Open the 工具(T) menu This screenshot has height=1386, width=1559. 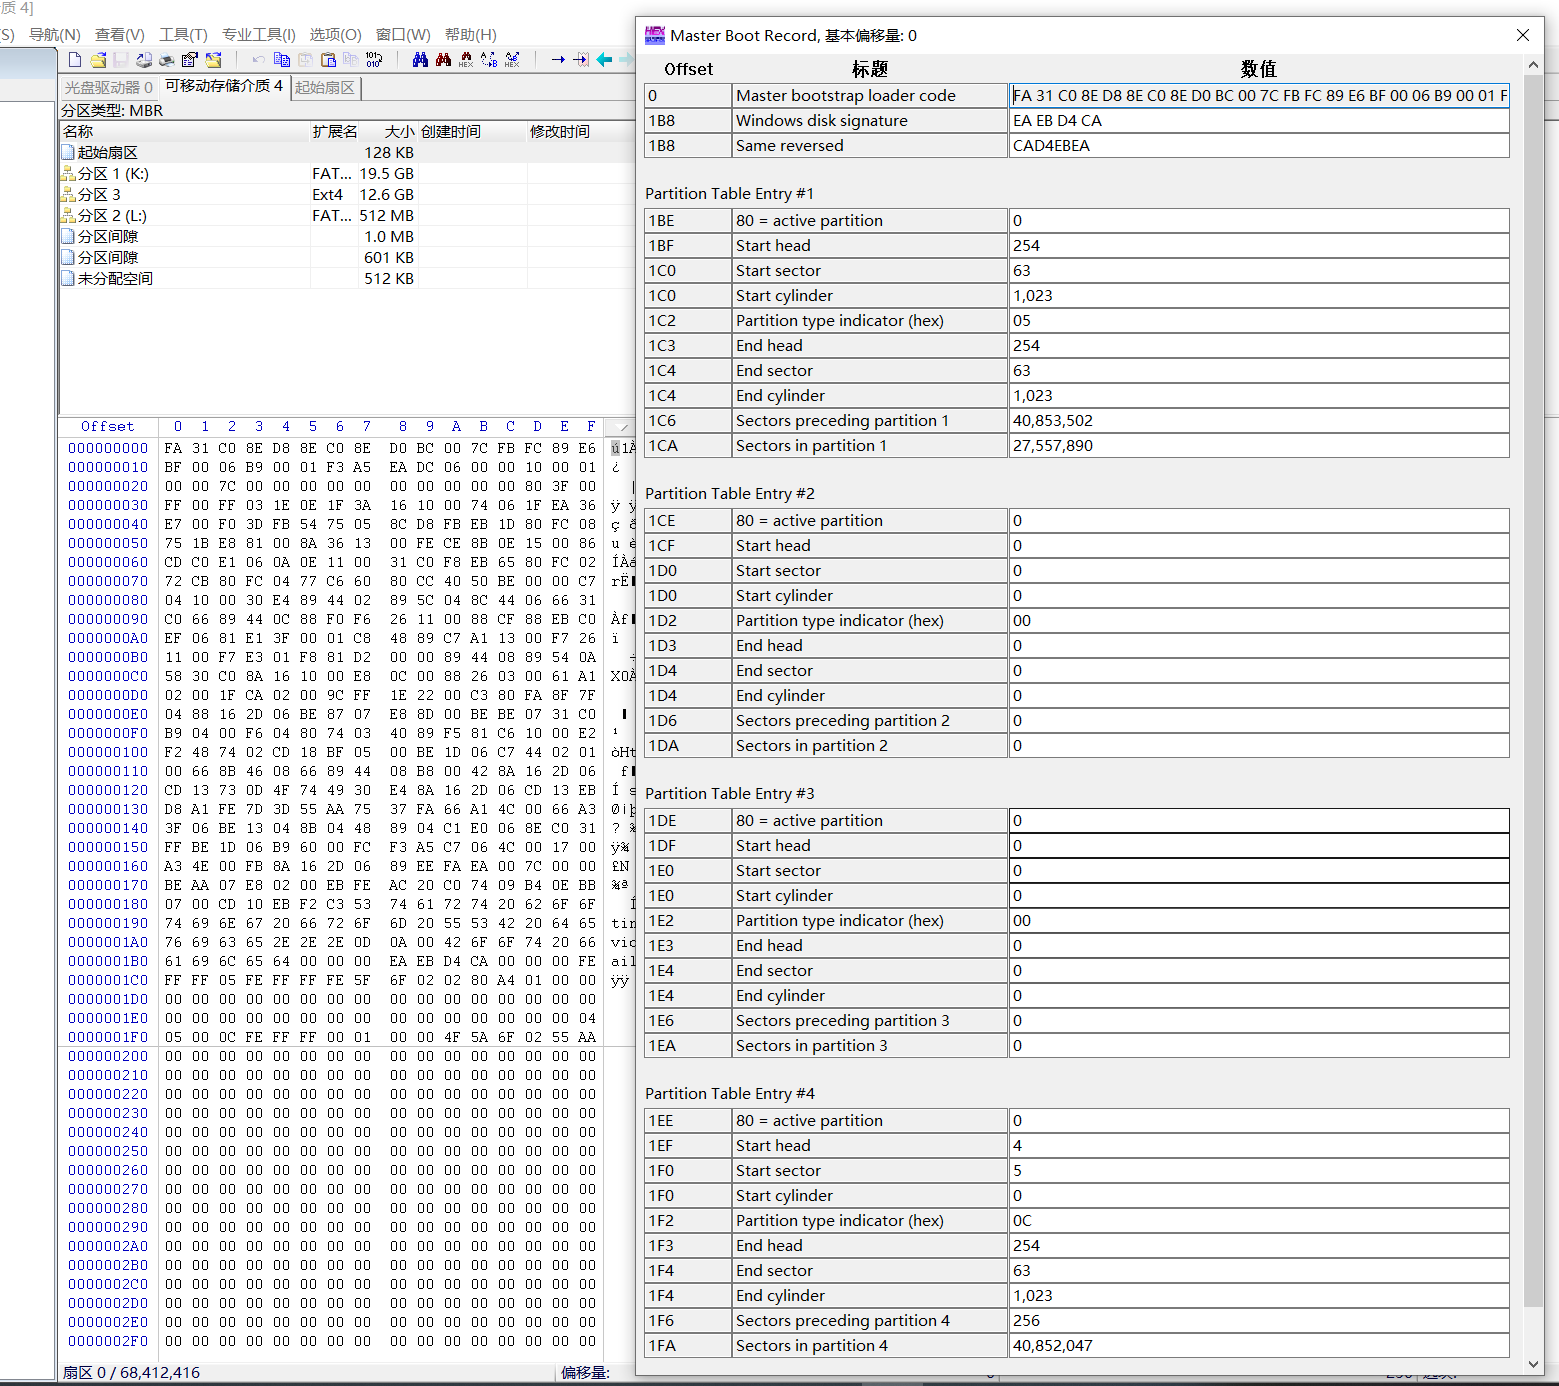(x=183, y=35)
